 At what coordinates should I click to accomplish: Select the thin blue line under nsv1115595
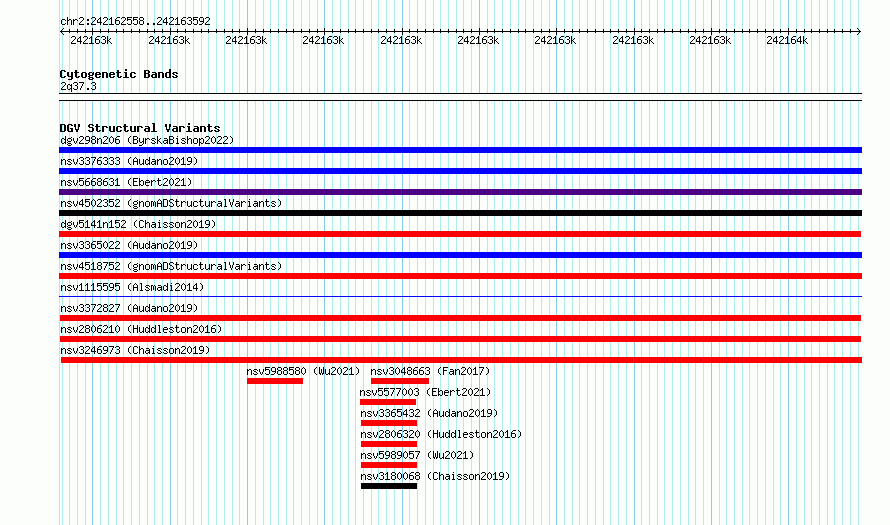[460, 296]
